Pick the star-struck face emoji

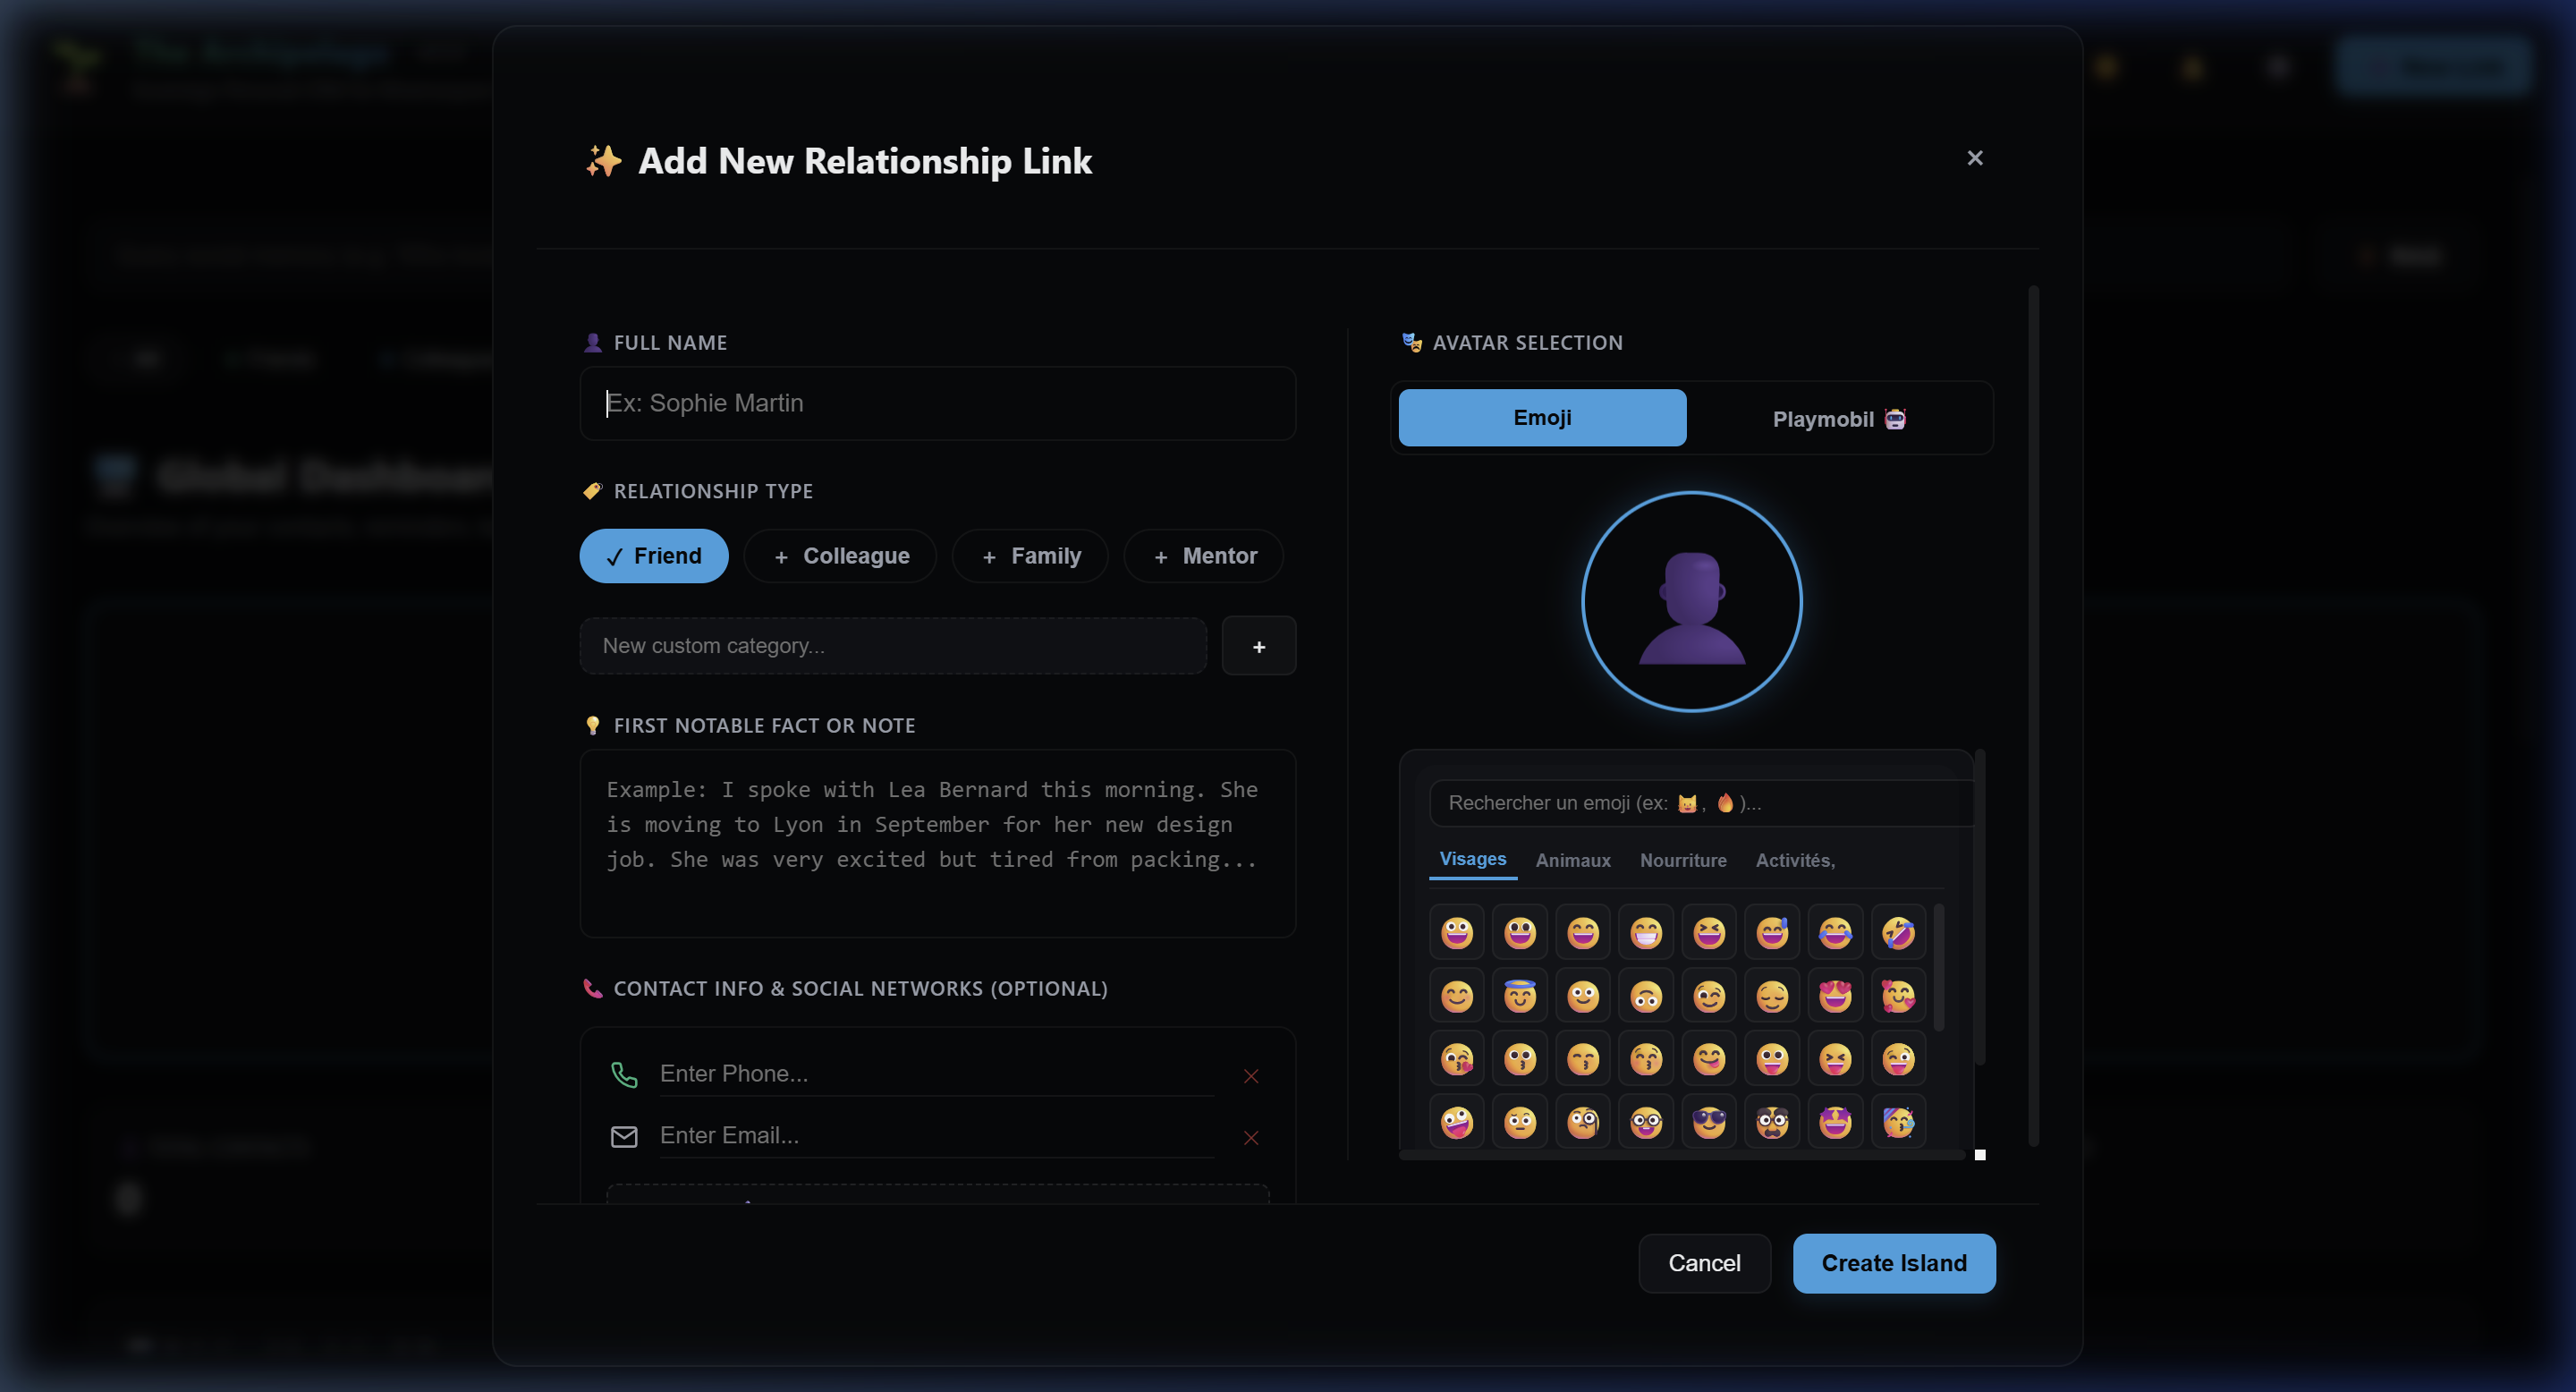1835,1122
